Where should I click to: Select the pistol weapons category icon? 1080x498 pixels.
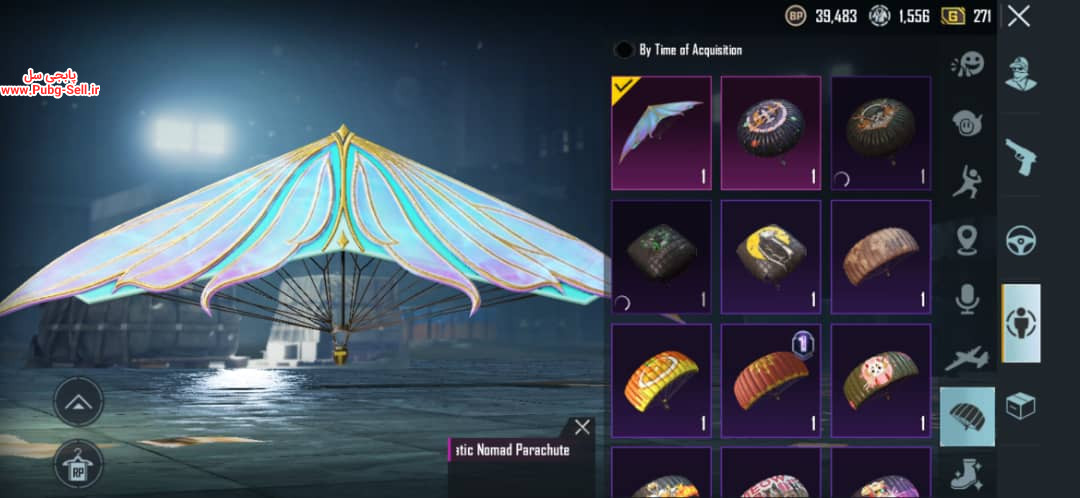coord(1021,157)
